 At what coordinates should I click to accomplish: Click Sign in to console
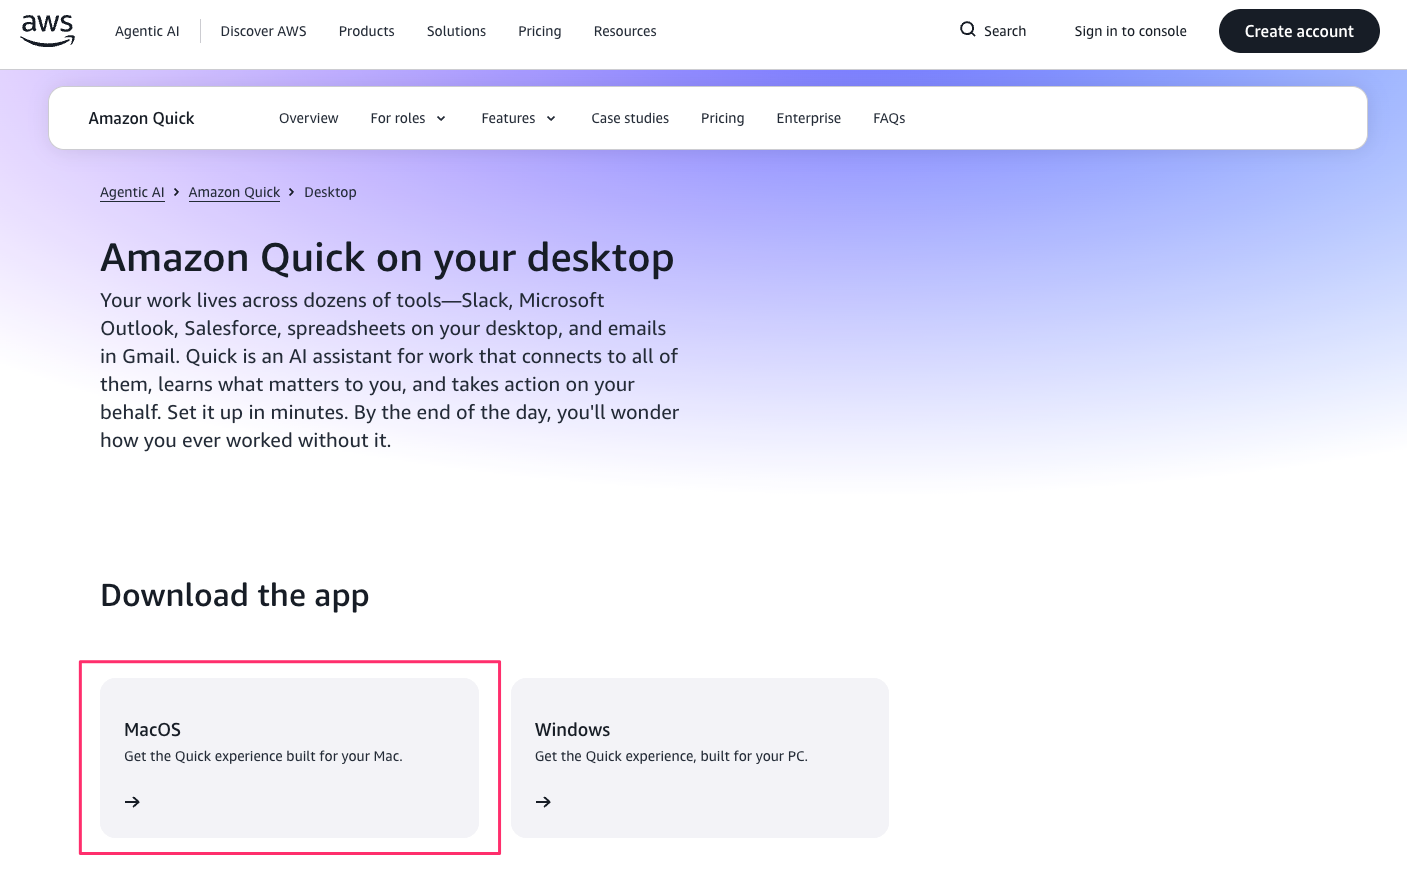coord(1131,31)
